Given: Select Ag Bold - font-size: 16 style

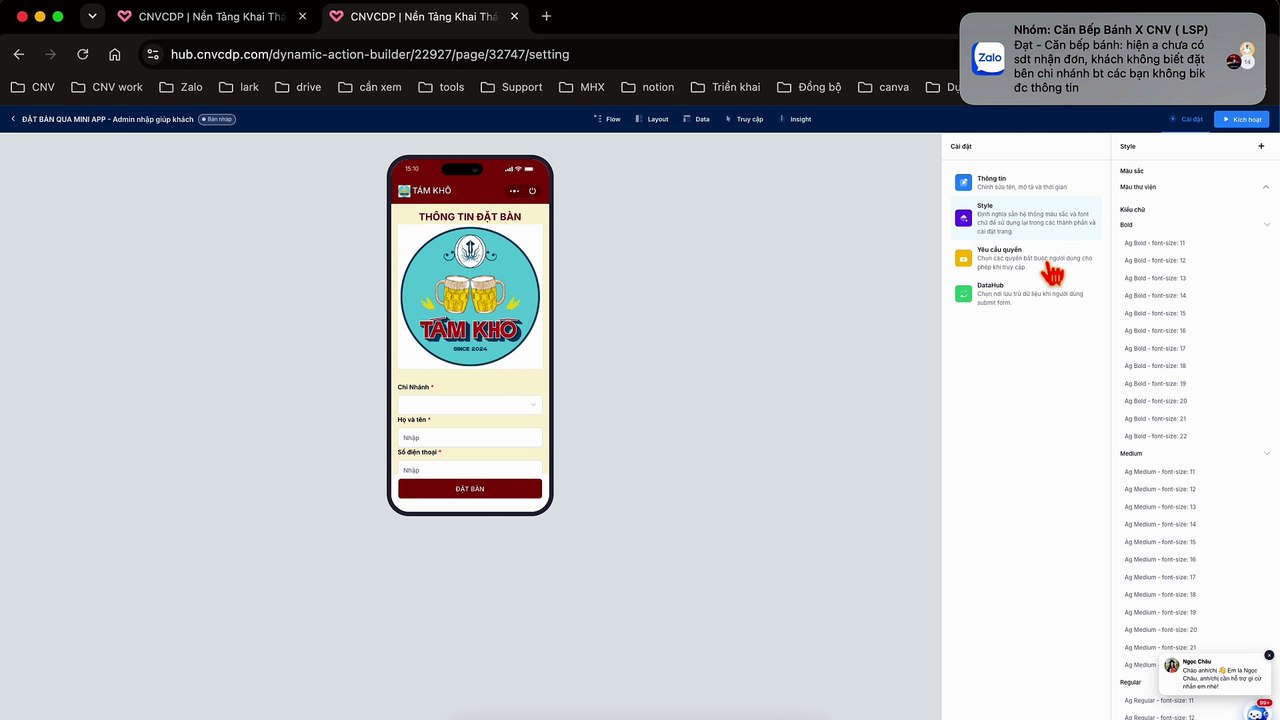Looking at the screenshot, I should [1155, 331].
